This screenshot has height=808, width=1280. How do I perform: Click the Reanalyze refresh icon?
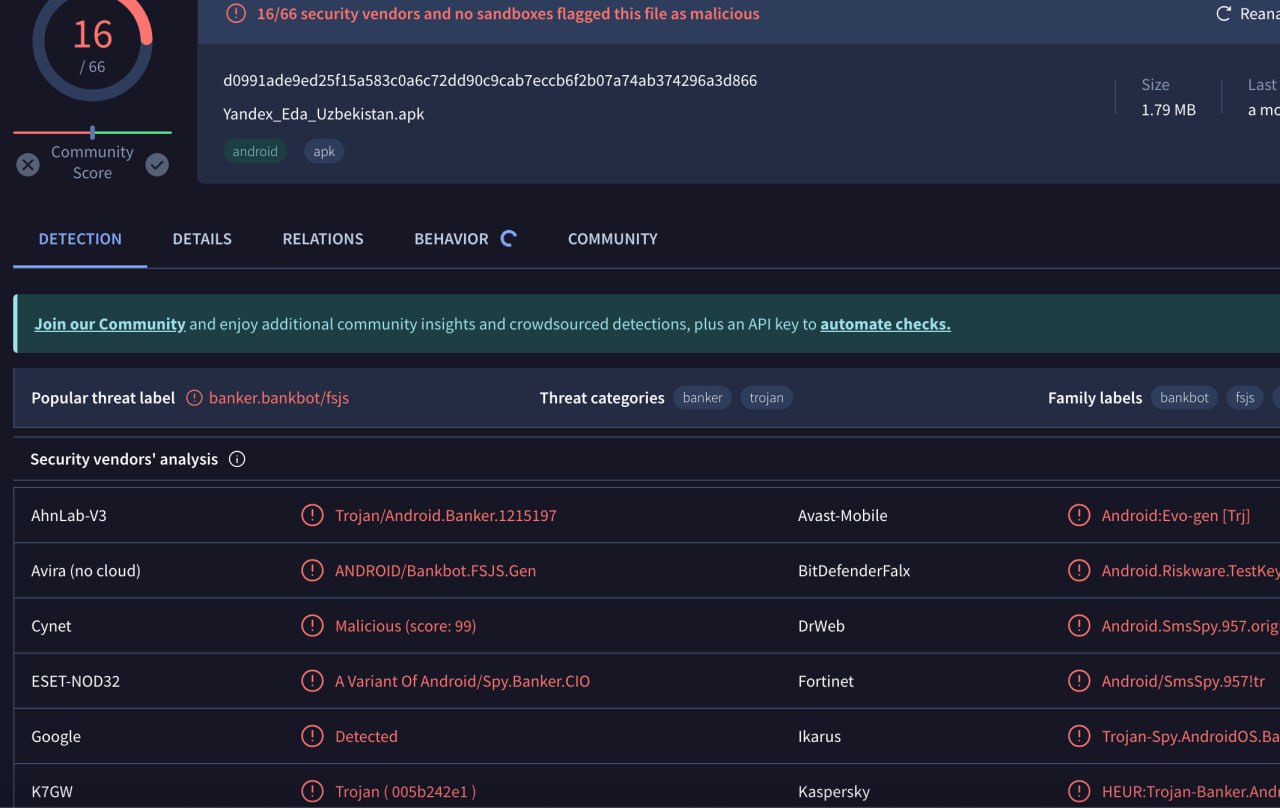point(1223,14)
